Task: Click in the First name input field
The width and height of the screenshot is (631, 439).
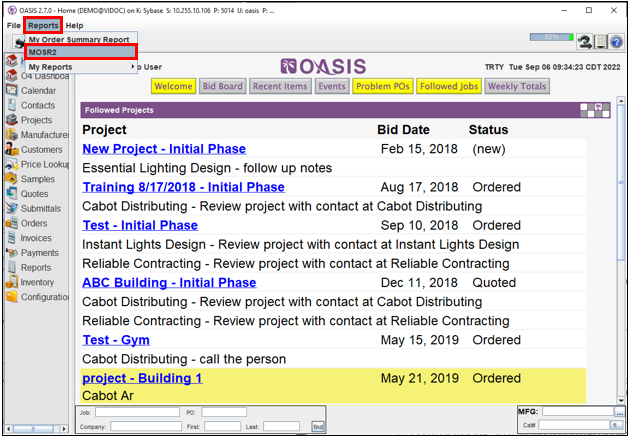Action: click(x=223, y=426)
